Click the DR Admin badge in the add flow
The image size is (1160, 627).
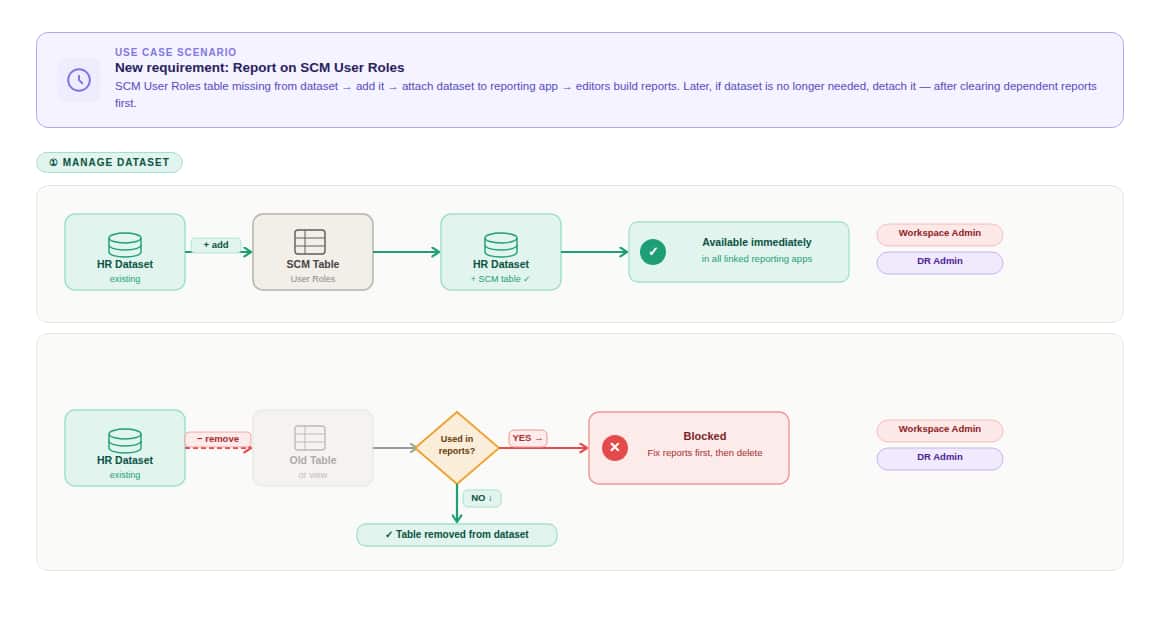pyautogui.click(x=940, y=262)
